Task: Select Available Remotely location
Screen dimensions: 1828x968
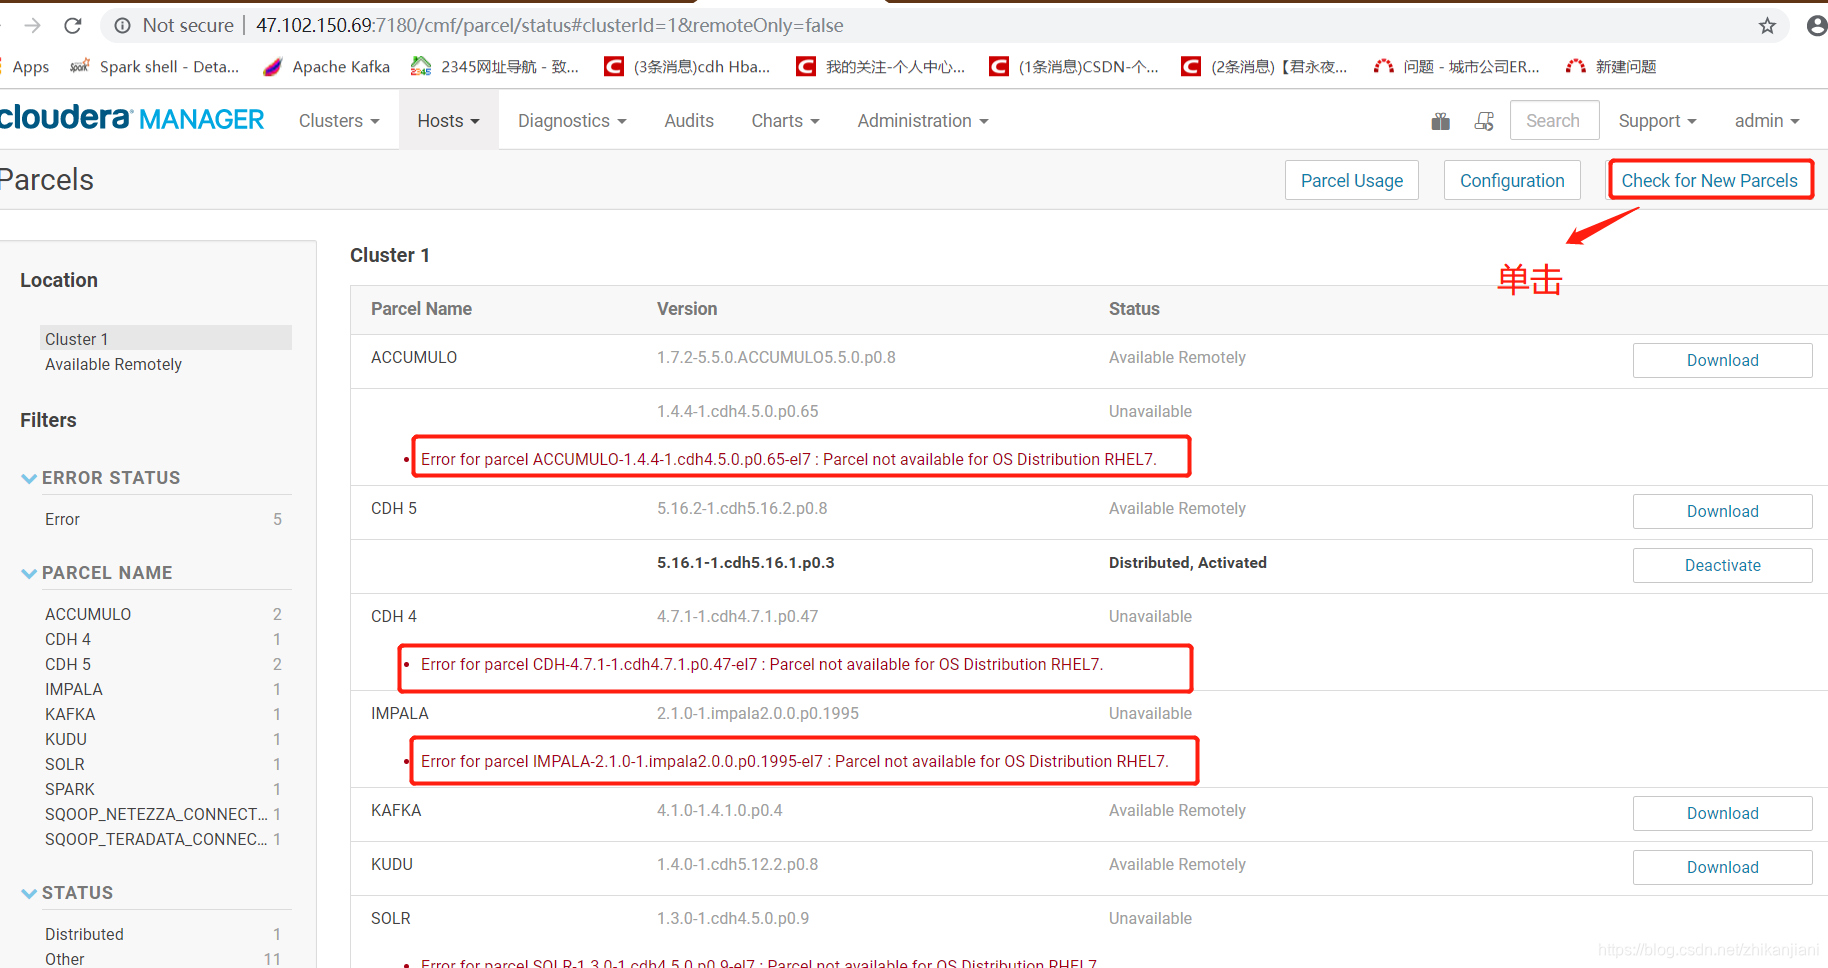Action: [113, 364]
